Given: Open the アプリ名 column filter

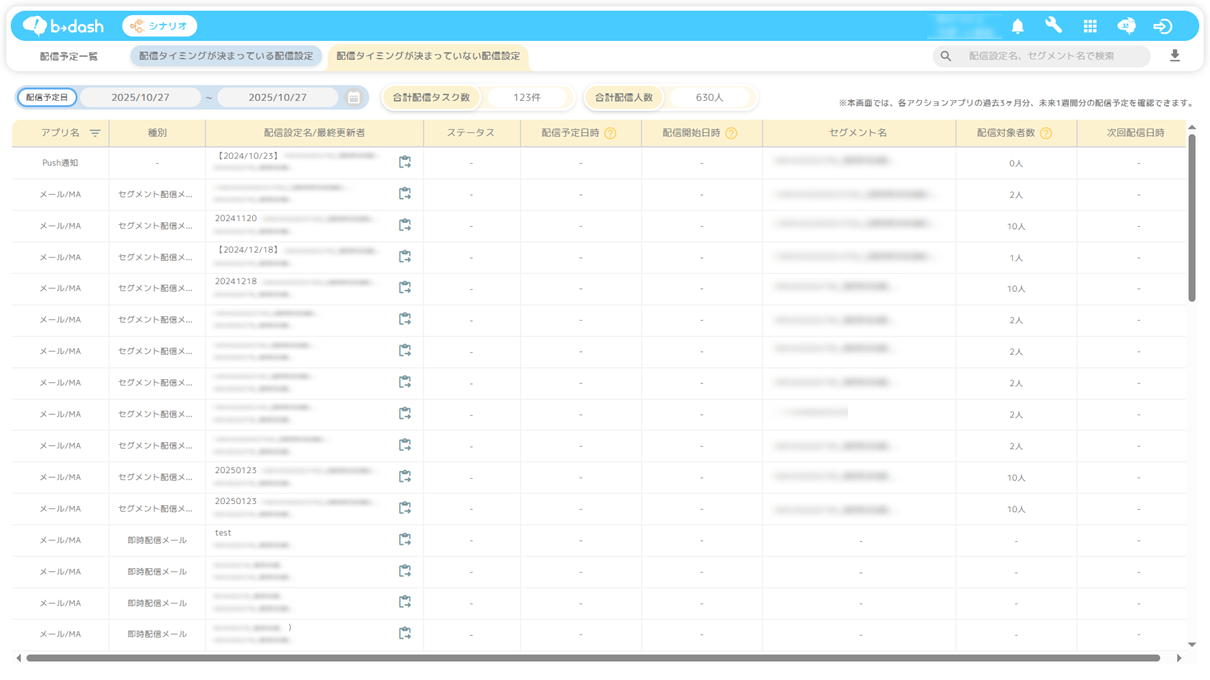Looking at the screenshot, I should pyautogui.click(x=95, y=133).
